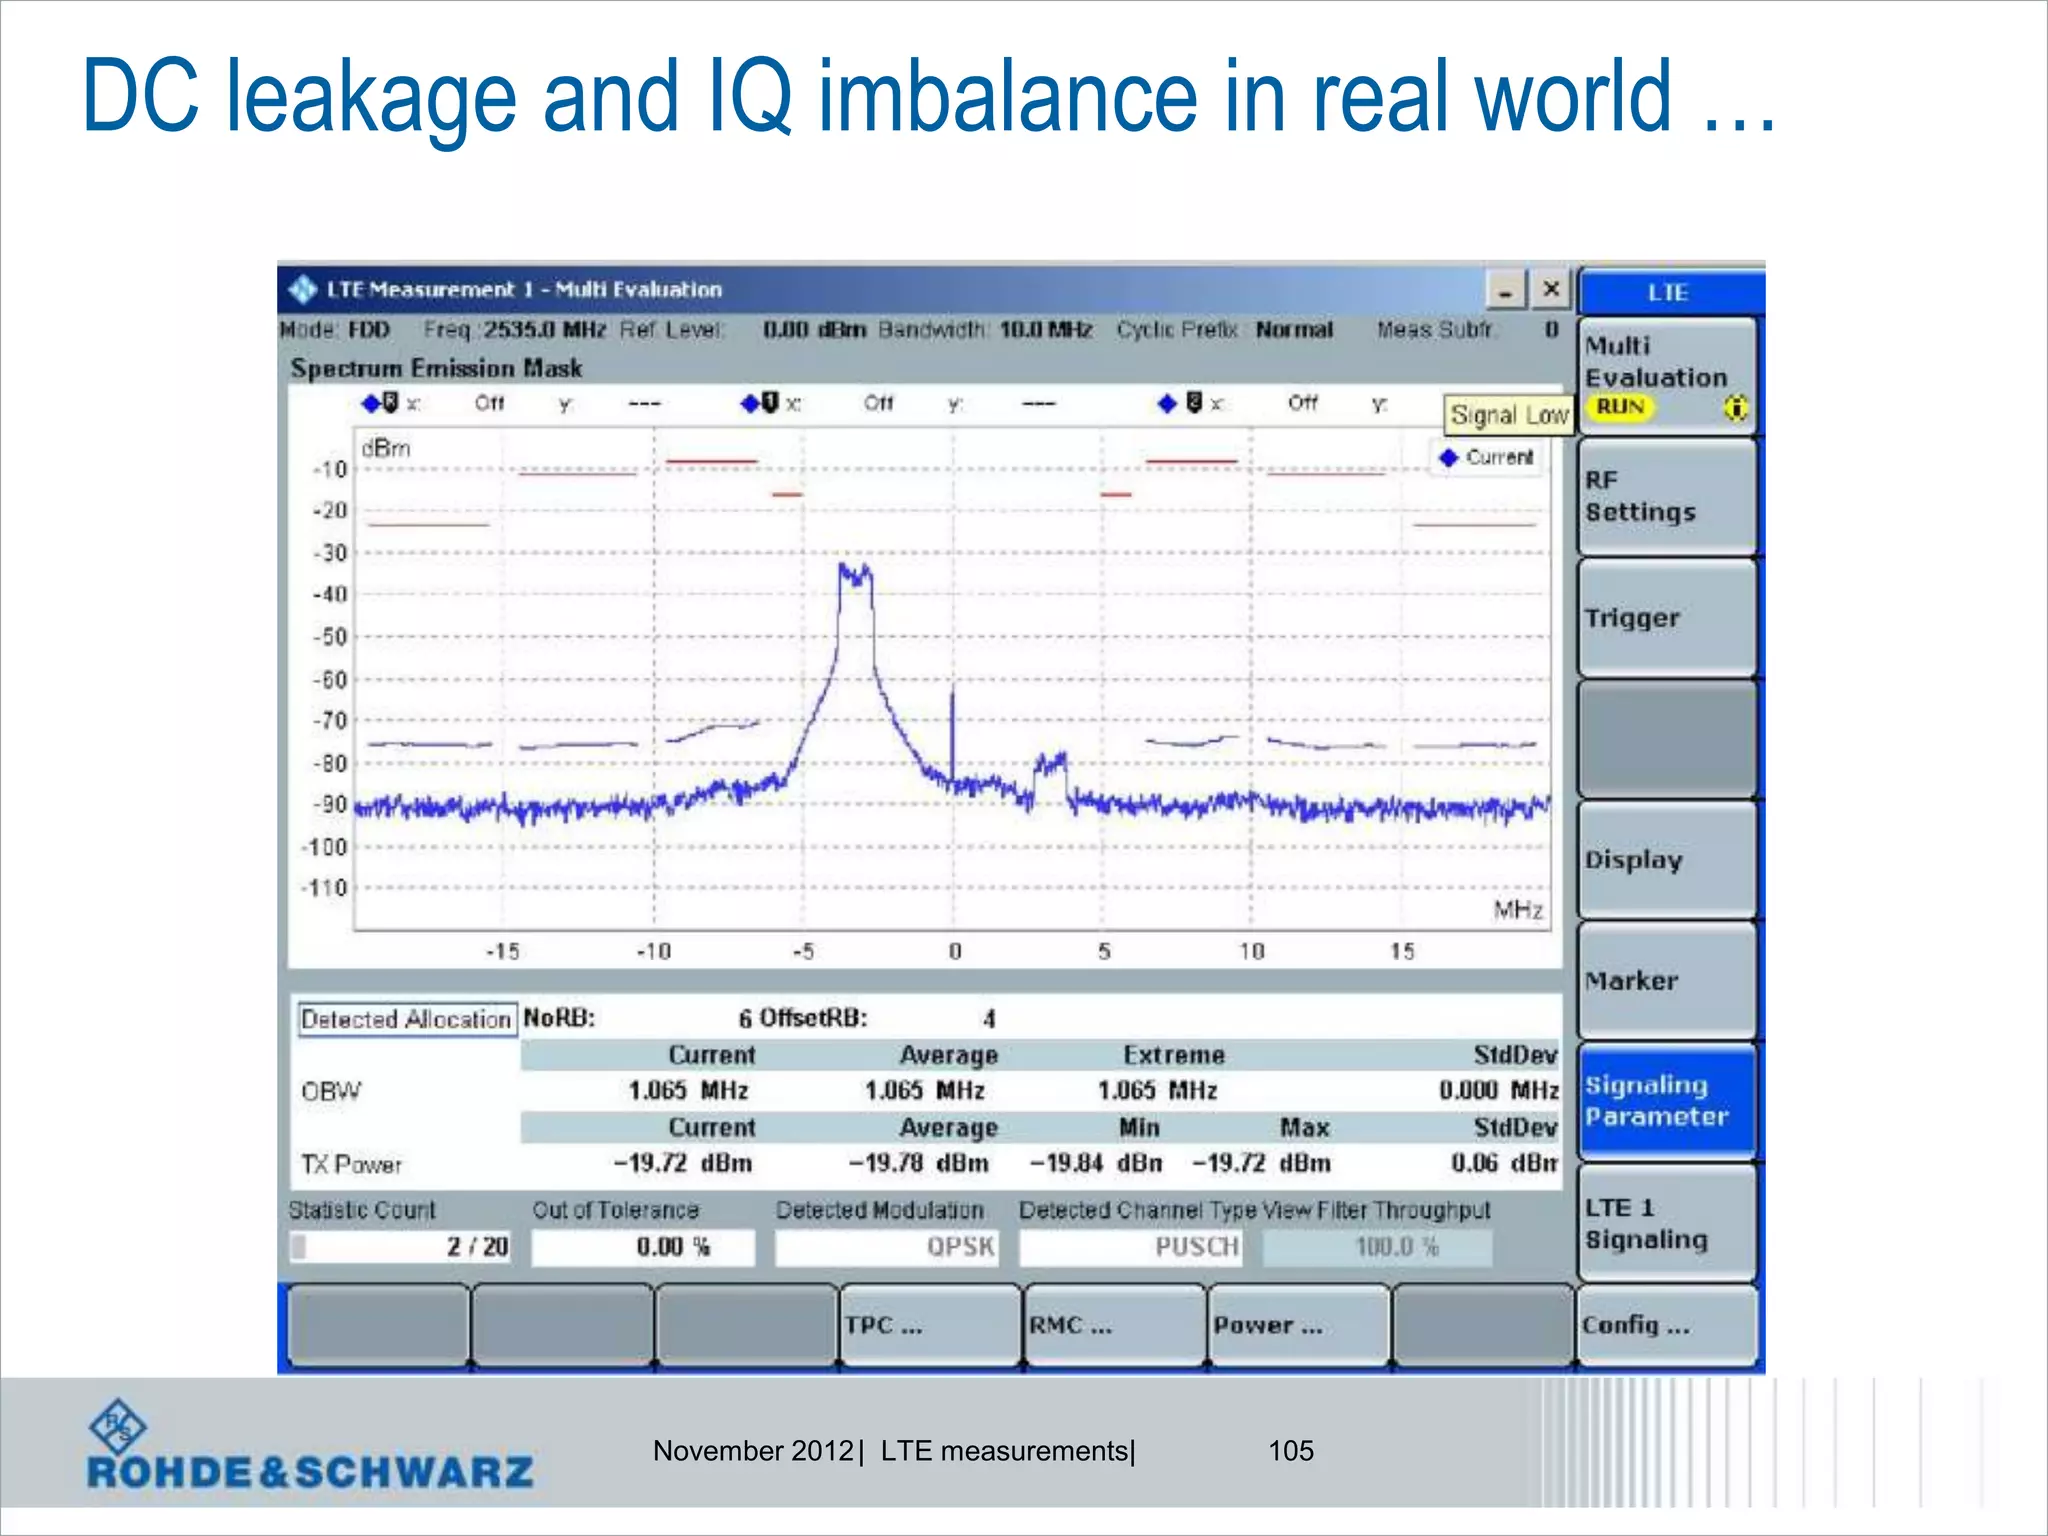The height and width of the screenshot is (1536, 2048).
Task: Open the TPC ... hotkey
Action: 930,1326
